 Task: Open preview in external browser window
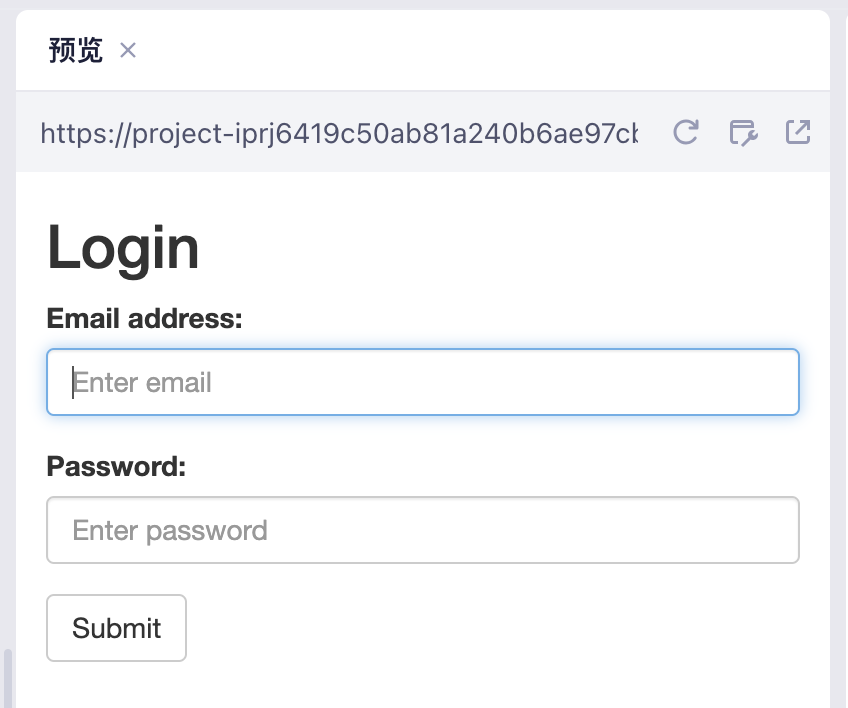click(x=798, y=133)
